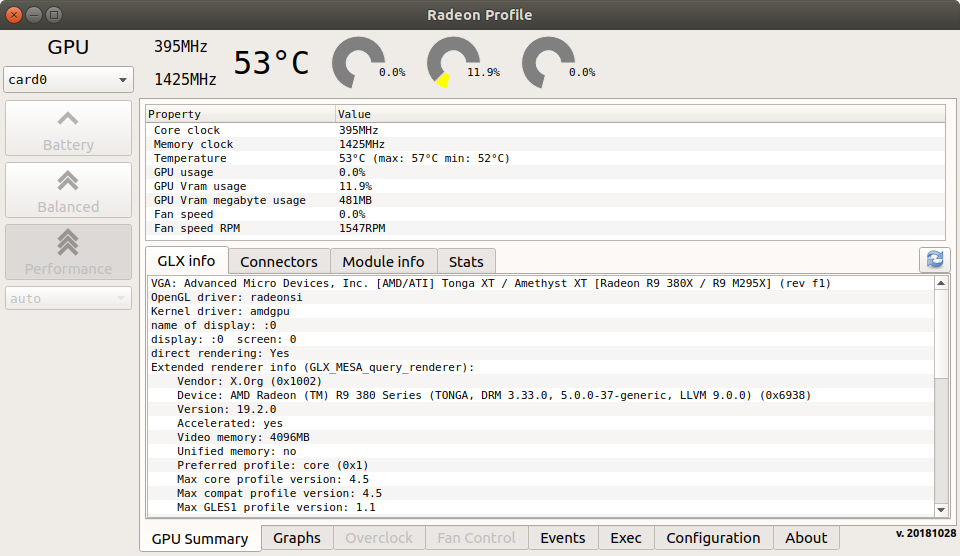The height and width of the screenshot is (556, 960).
Task: Click the Property column header
Action: (241, 114)
